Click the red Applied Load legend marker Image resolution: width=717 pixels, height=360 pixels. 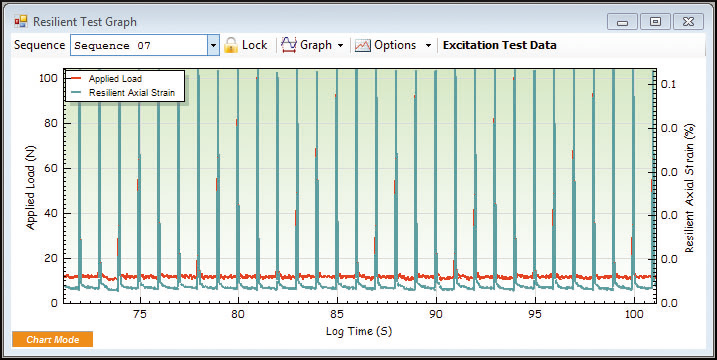click(x=76, y=79)
